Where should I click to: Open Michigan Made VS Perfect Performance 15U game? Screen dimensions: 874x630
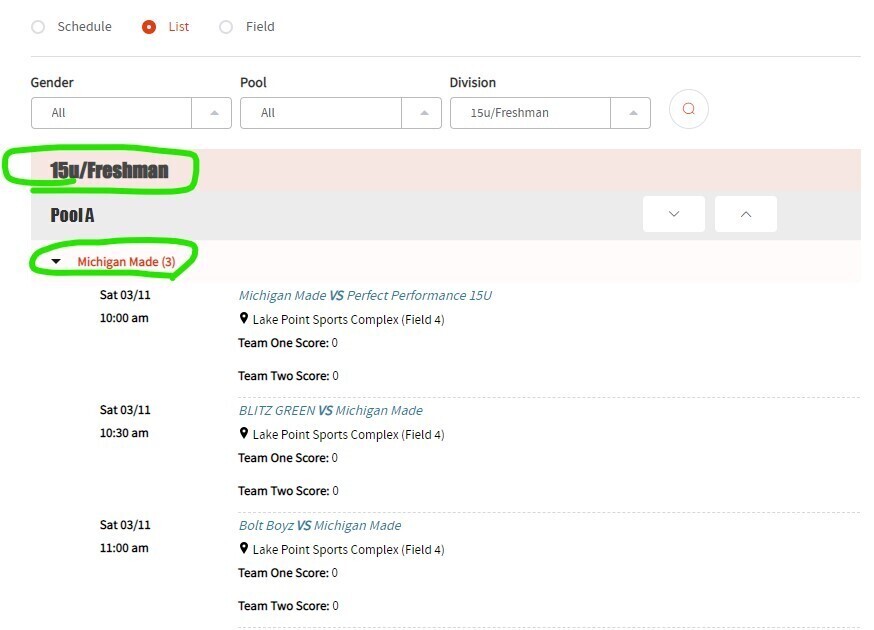point(365,295)
